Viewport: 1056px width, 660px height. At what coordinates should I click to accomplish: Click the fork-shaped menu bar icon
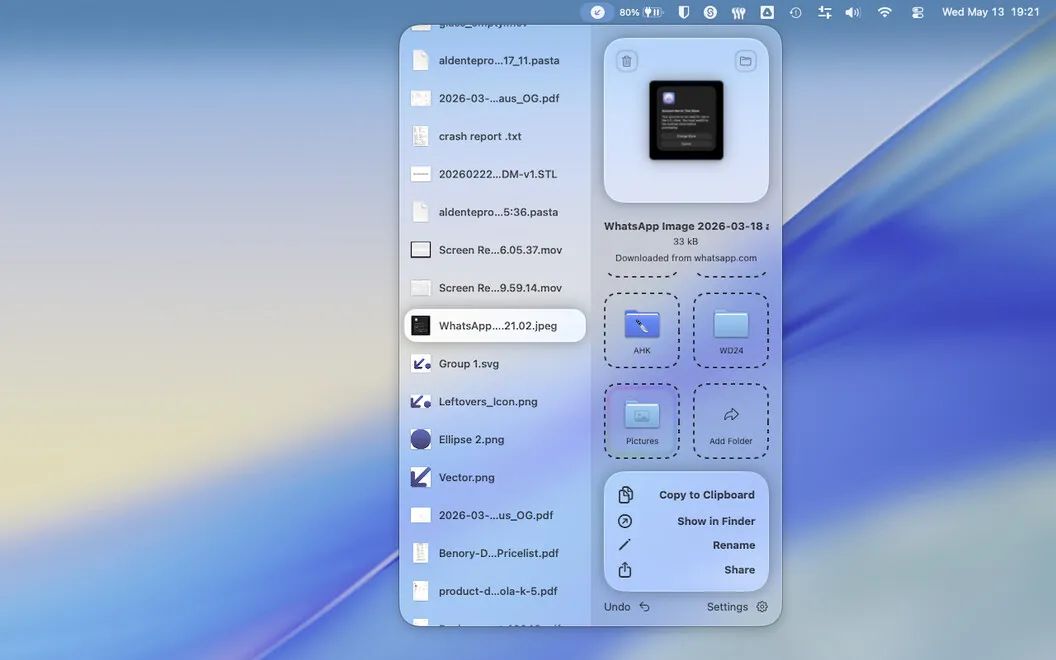pyautogui.click(x=739, y=12)
